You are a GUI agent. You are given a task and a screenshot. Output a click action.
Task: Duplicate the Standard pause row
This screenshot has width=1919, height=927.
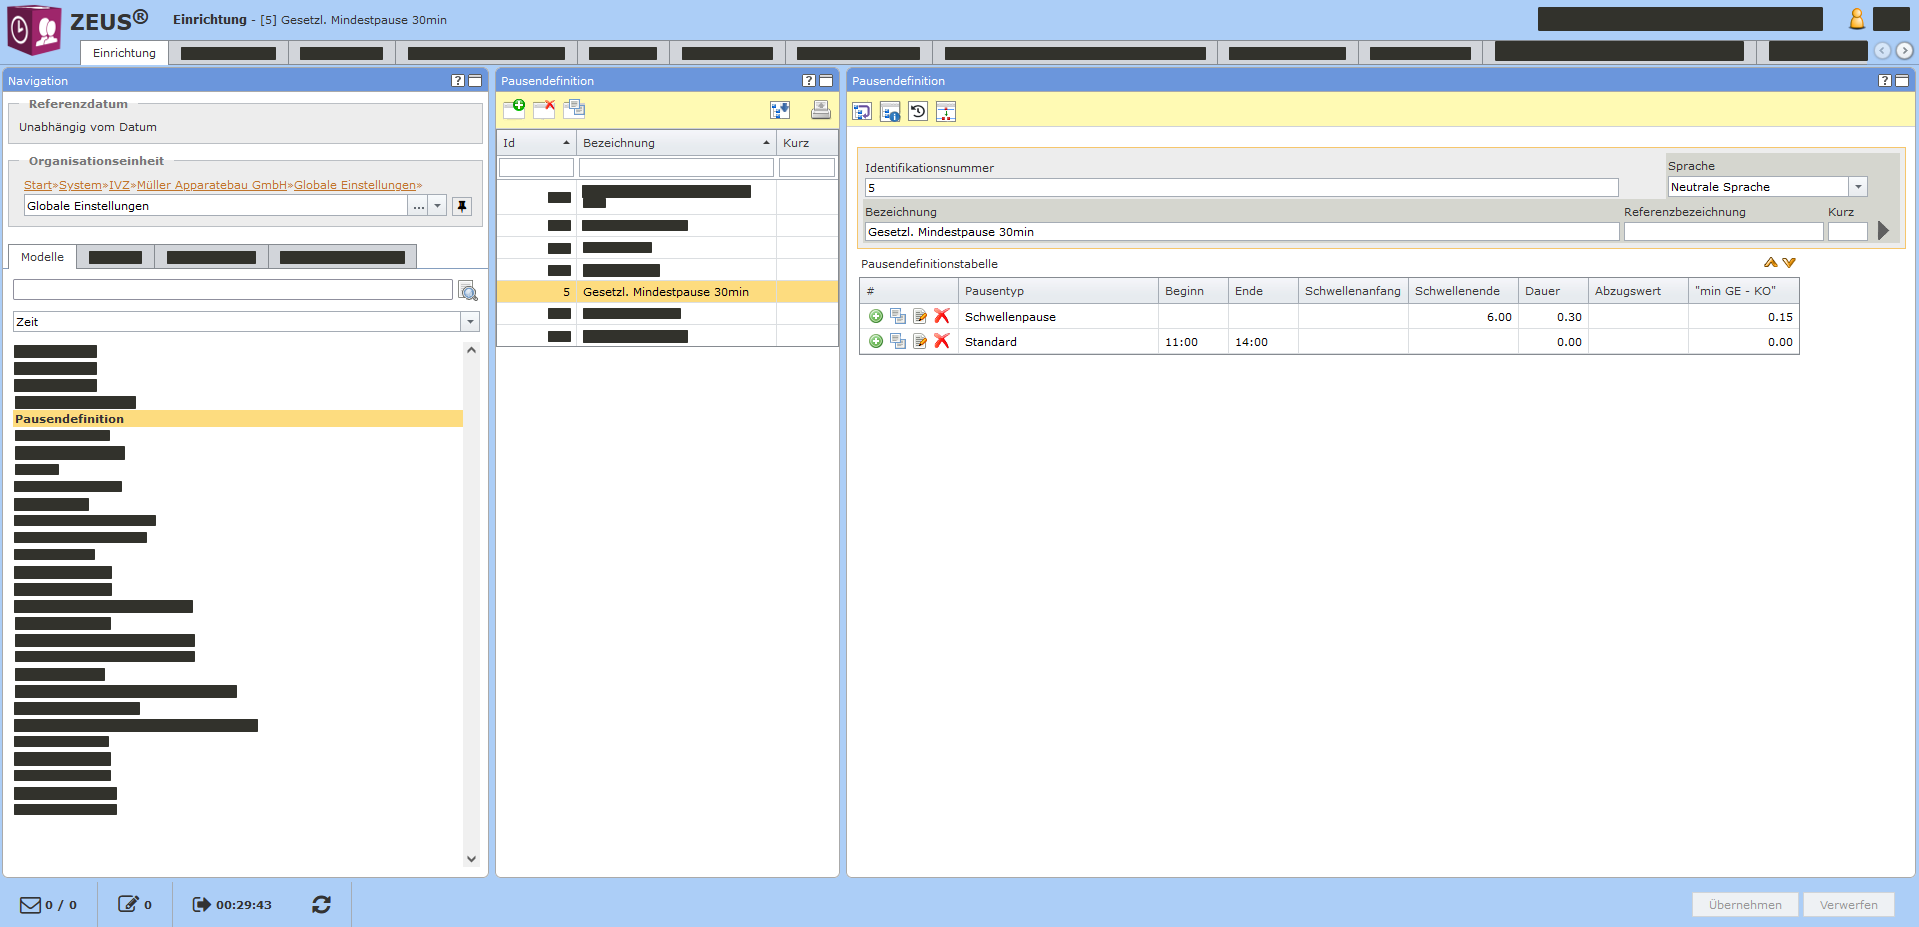pos(898,342)
